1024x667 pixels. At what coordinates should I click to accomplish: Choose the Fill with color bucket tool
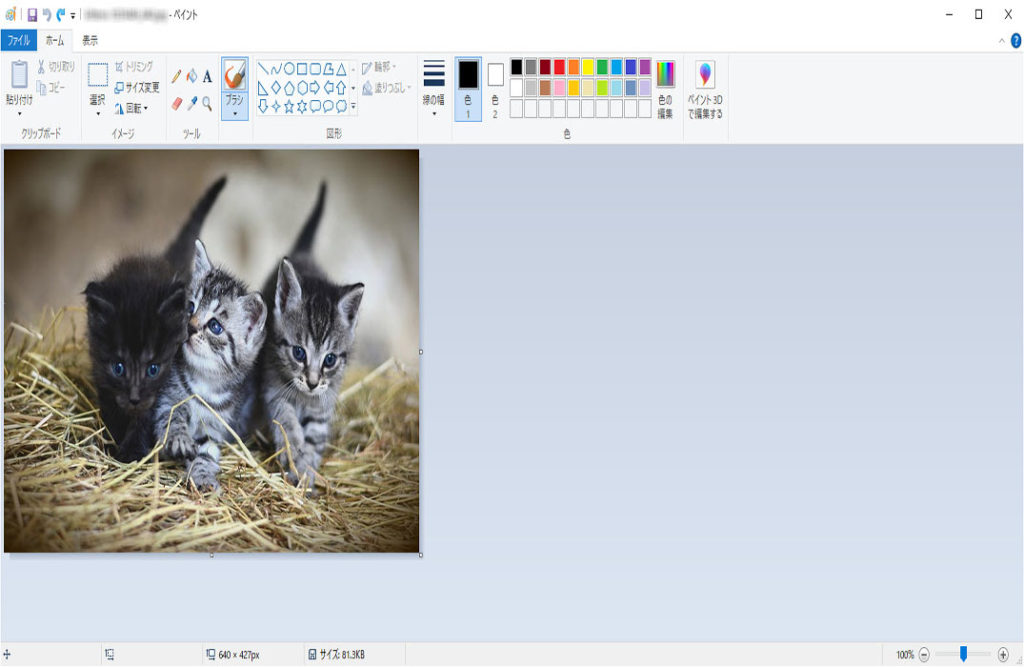pos(192,76)
